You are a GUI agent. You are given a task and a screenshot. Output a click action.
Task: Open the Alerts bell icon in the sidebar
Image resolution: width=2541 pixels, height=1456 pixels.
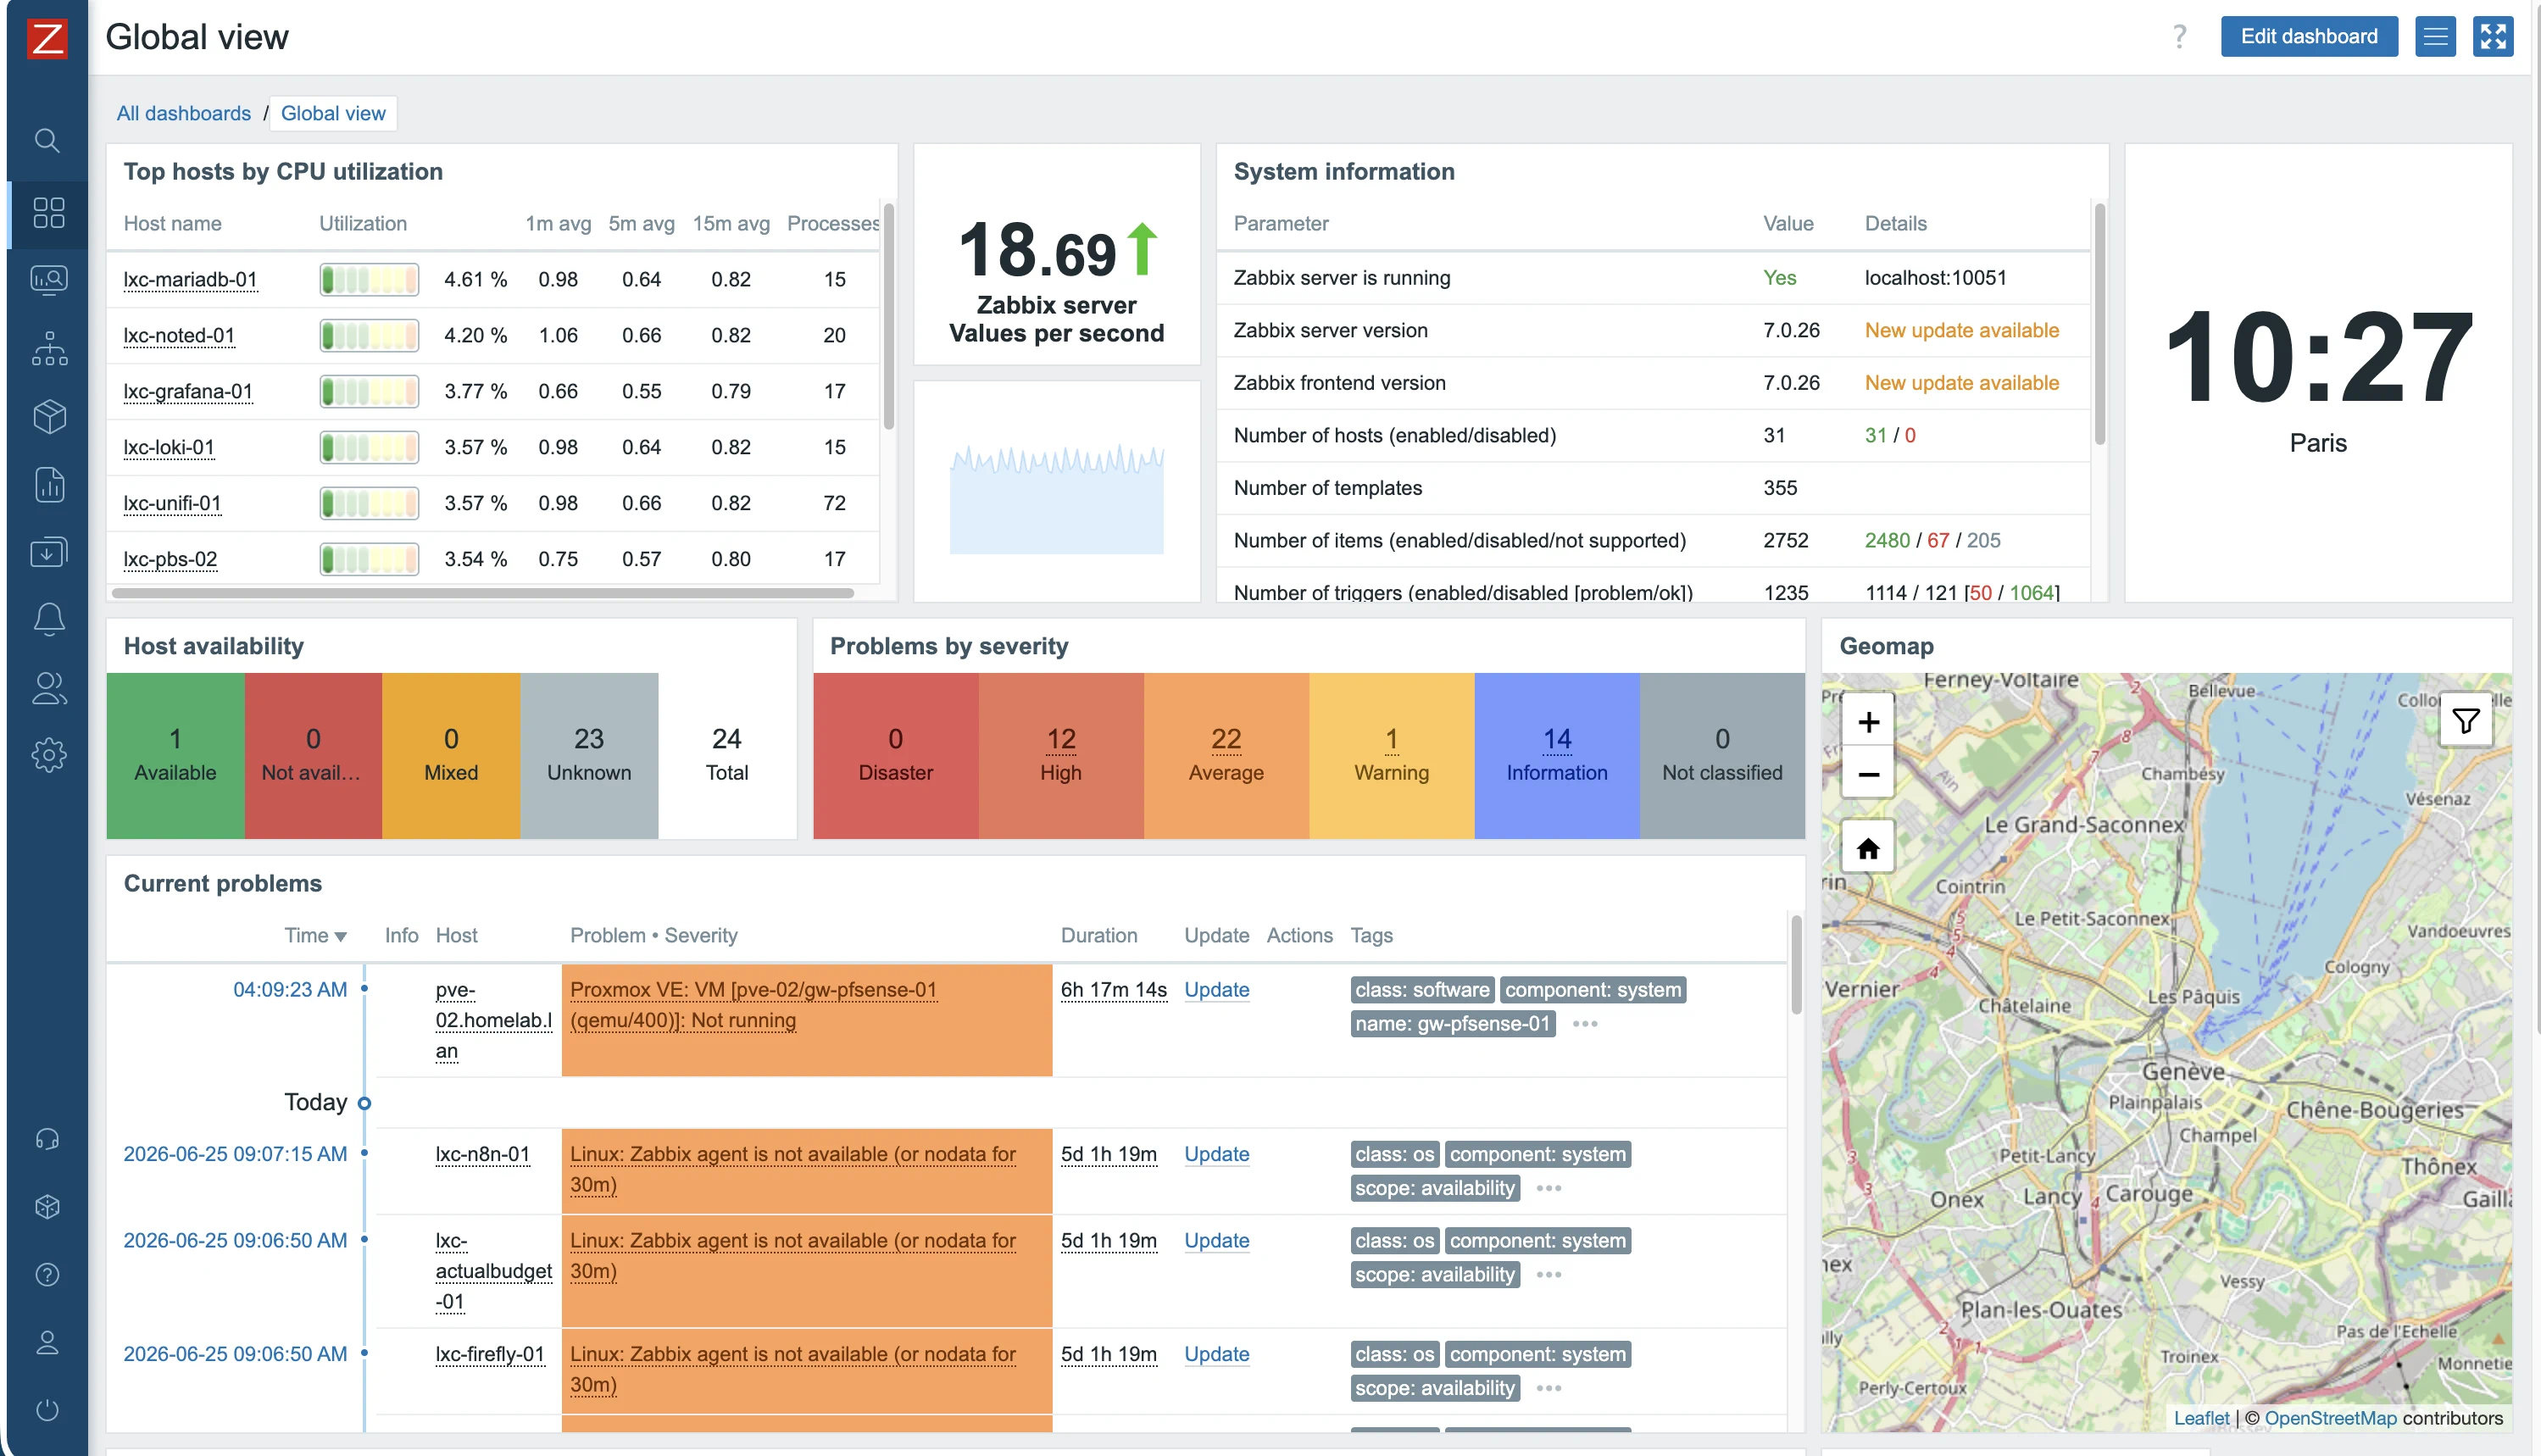[x=48, y=619]
